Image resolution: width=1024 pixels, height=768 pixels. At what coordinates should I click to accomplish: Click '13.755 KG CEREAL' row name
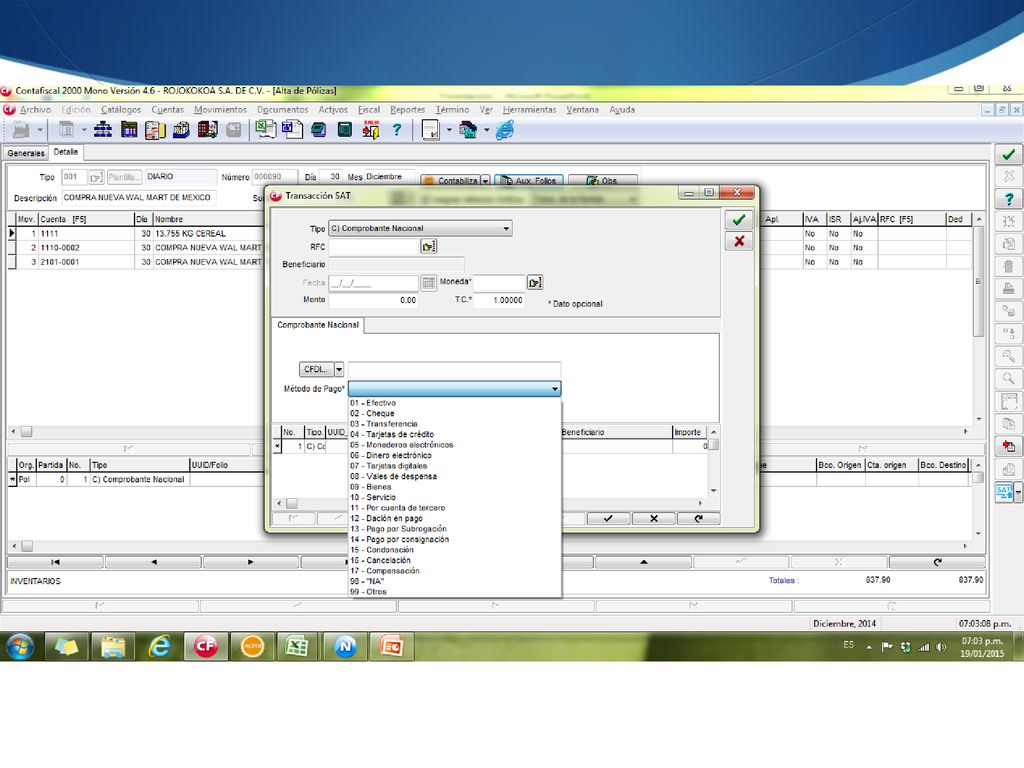click(190, 234)
